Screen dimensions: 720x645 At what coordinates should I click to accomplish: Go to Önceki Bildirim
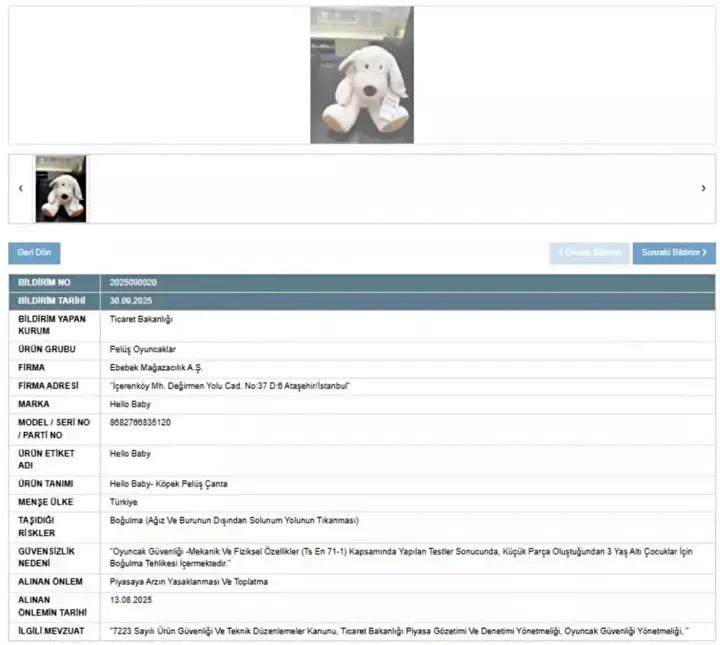click(589, 253)
